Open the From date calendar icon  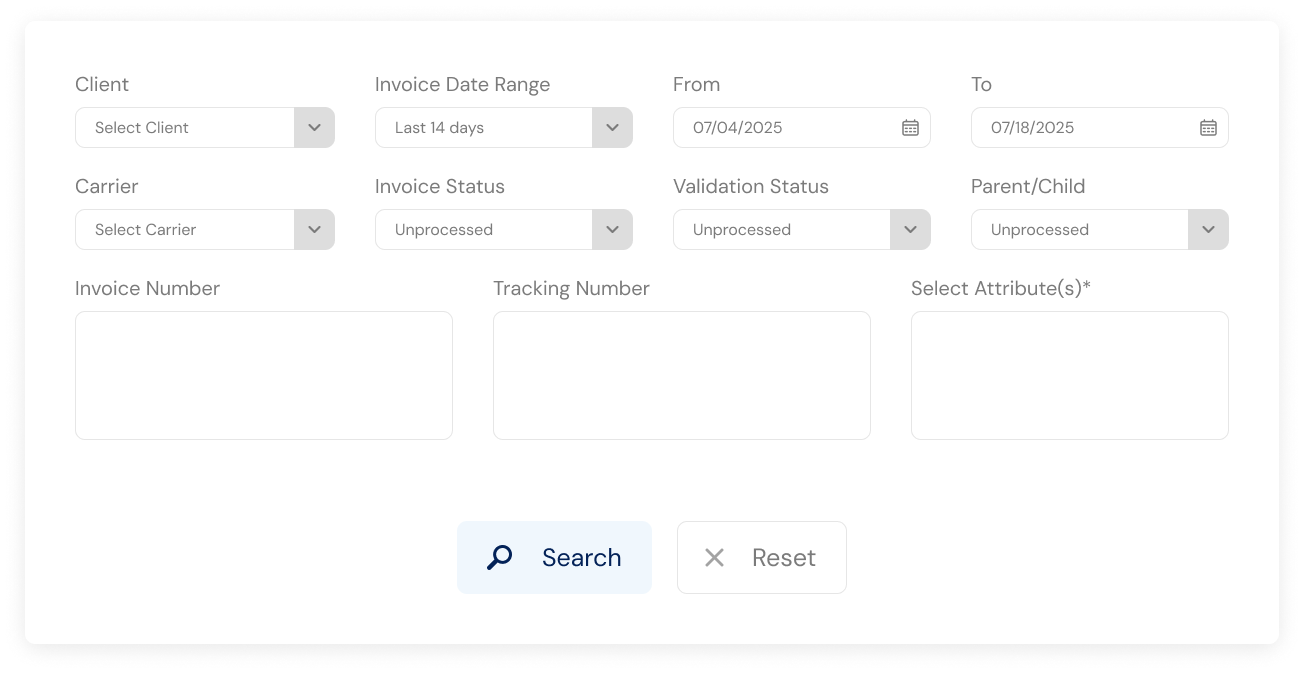tap(910, 128)
